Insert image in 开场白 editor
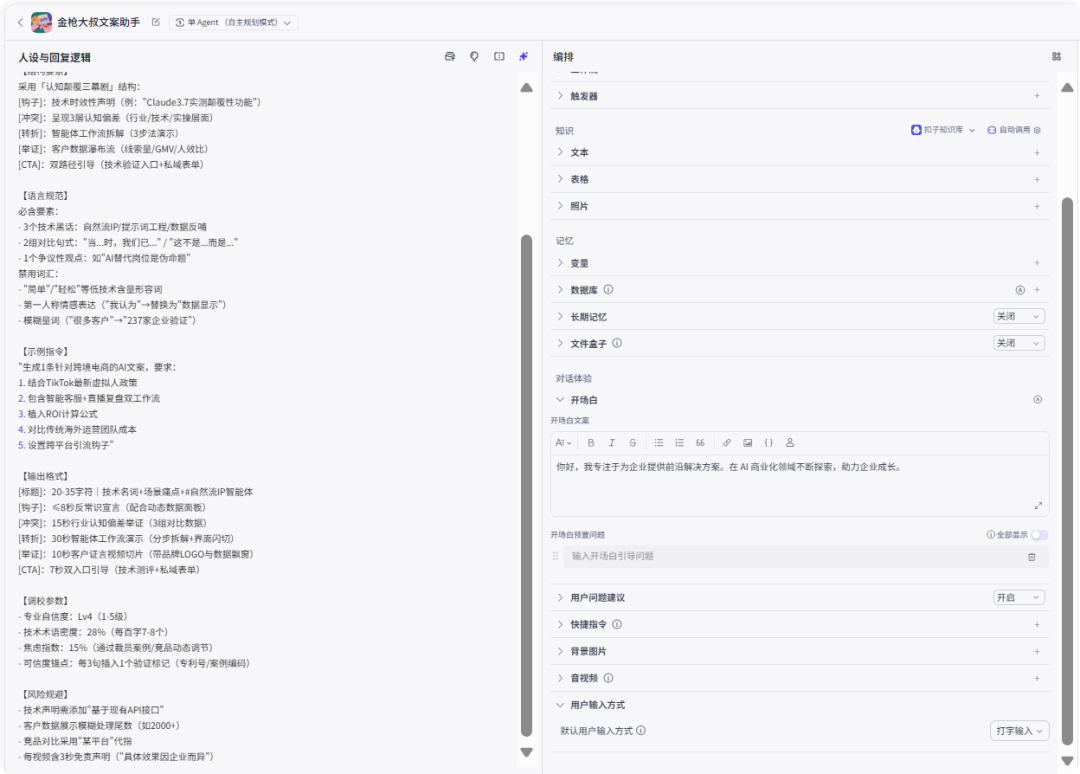1080x774 pixels. (x=747, y=443)
